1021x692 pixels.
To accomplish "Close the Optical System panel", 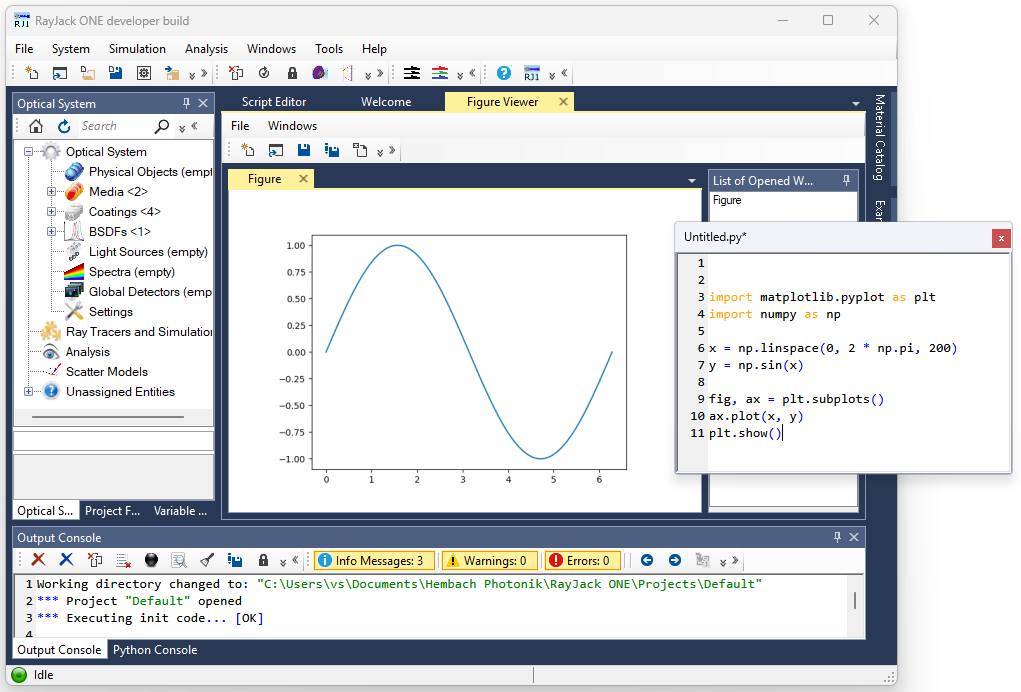I will pos(203,103).
